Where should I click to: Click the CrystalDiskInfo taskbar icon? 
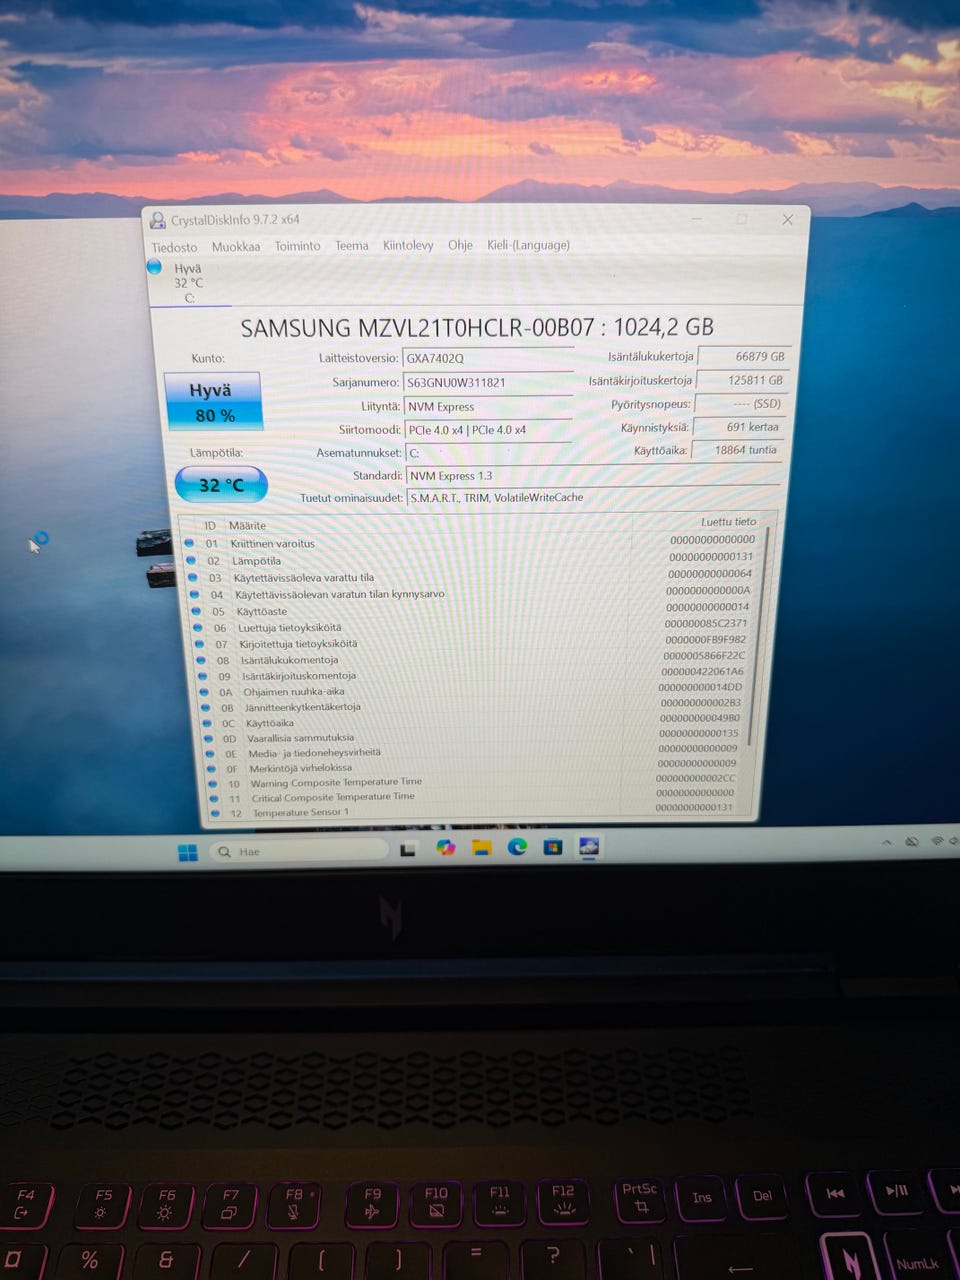588,847
